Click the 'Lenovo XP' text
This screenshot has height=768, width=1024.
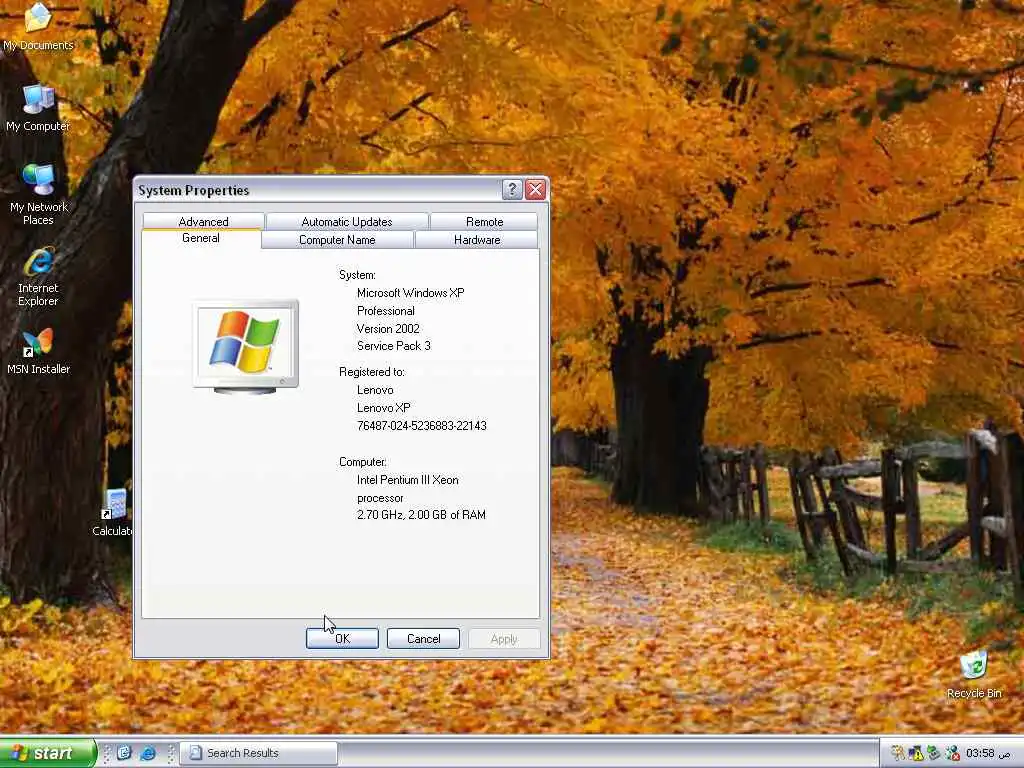point(383,408)
